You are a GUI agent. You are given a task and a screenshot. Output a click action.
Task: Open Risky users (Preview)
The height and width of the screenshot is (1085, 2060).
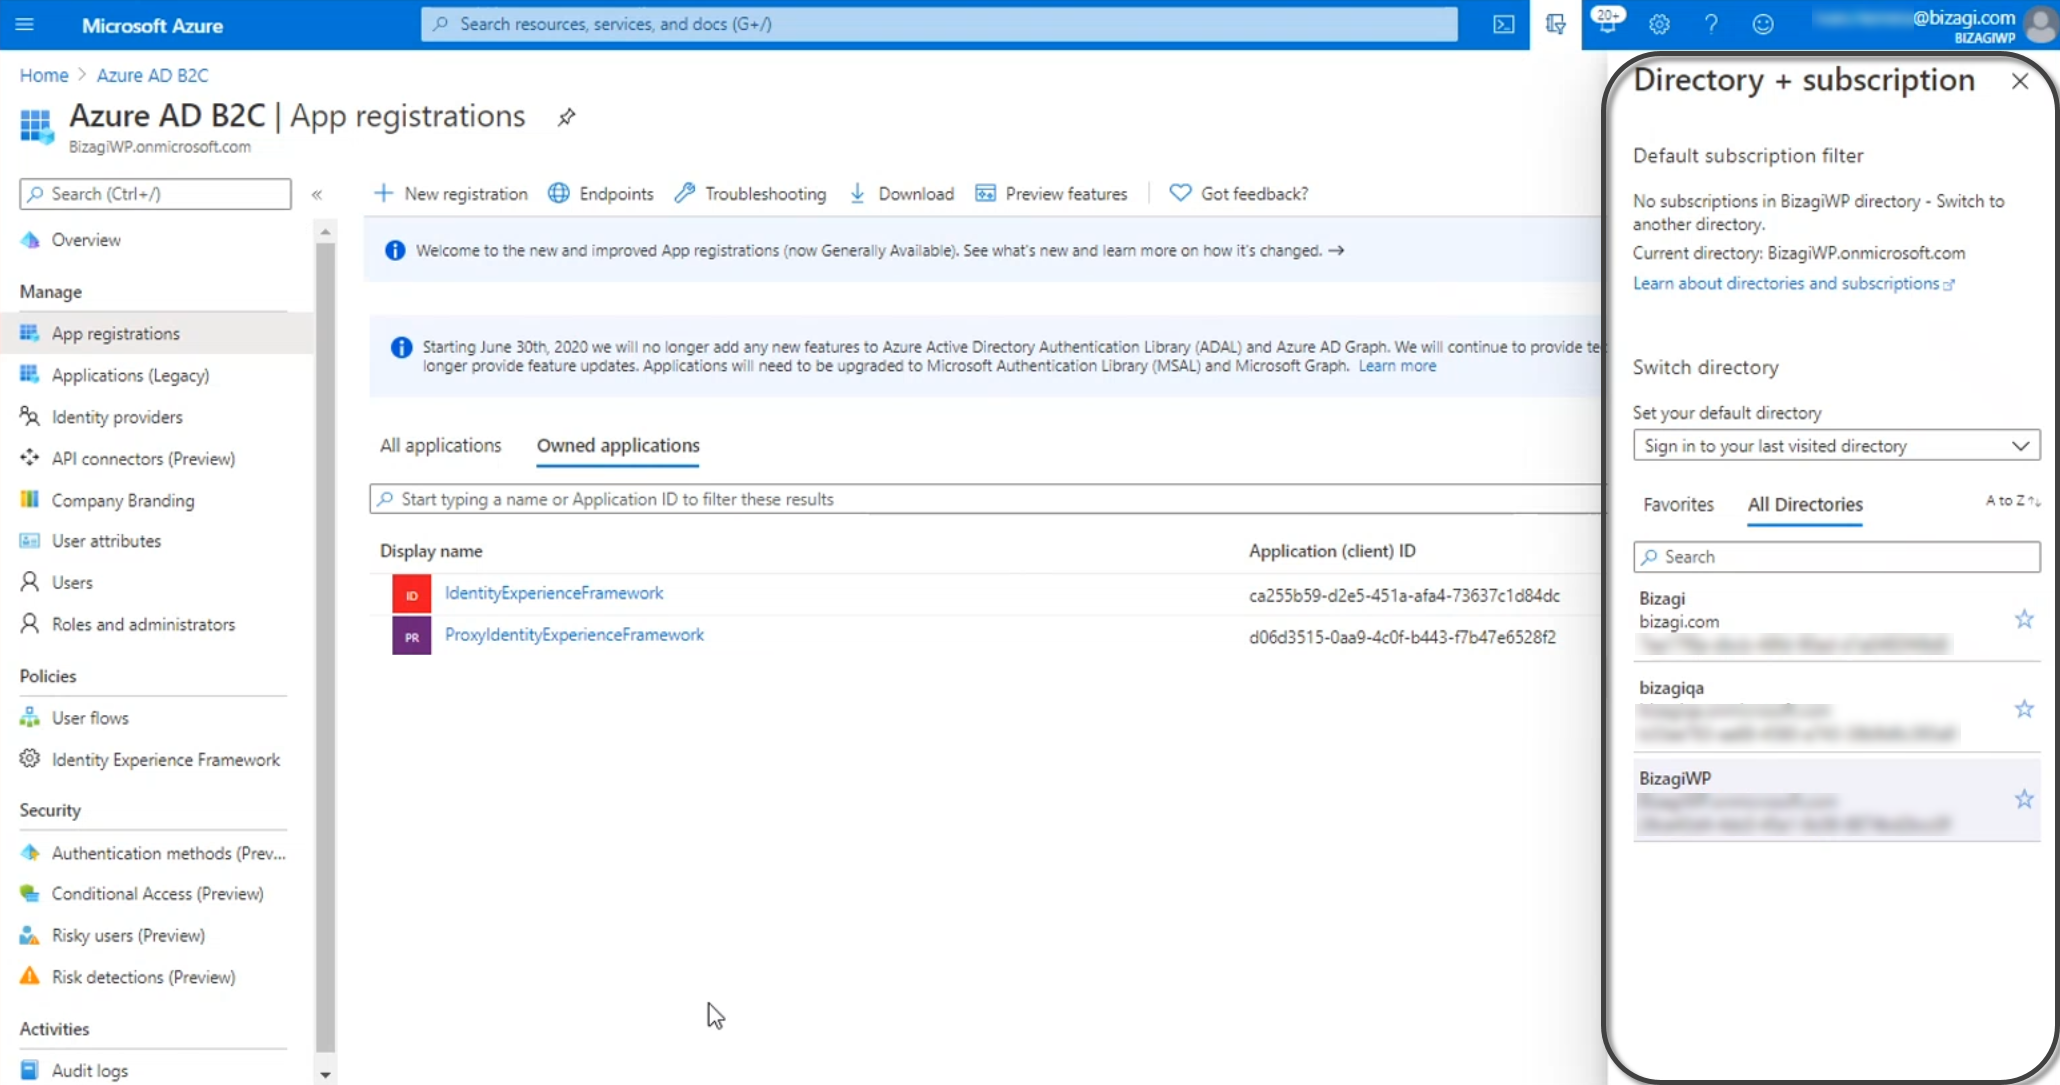tap(128, 937)
